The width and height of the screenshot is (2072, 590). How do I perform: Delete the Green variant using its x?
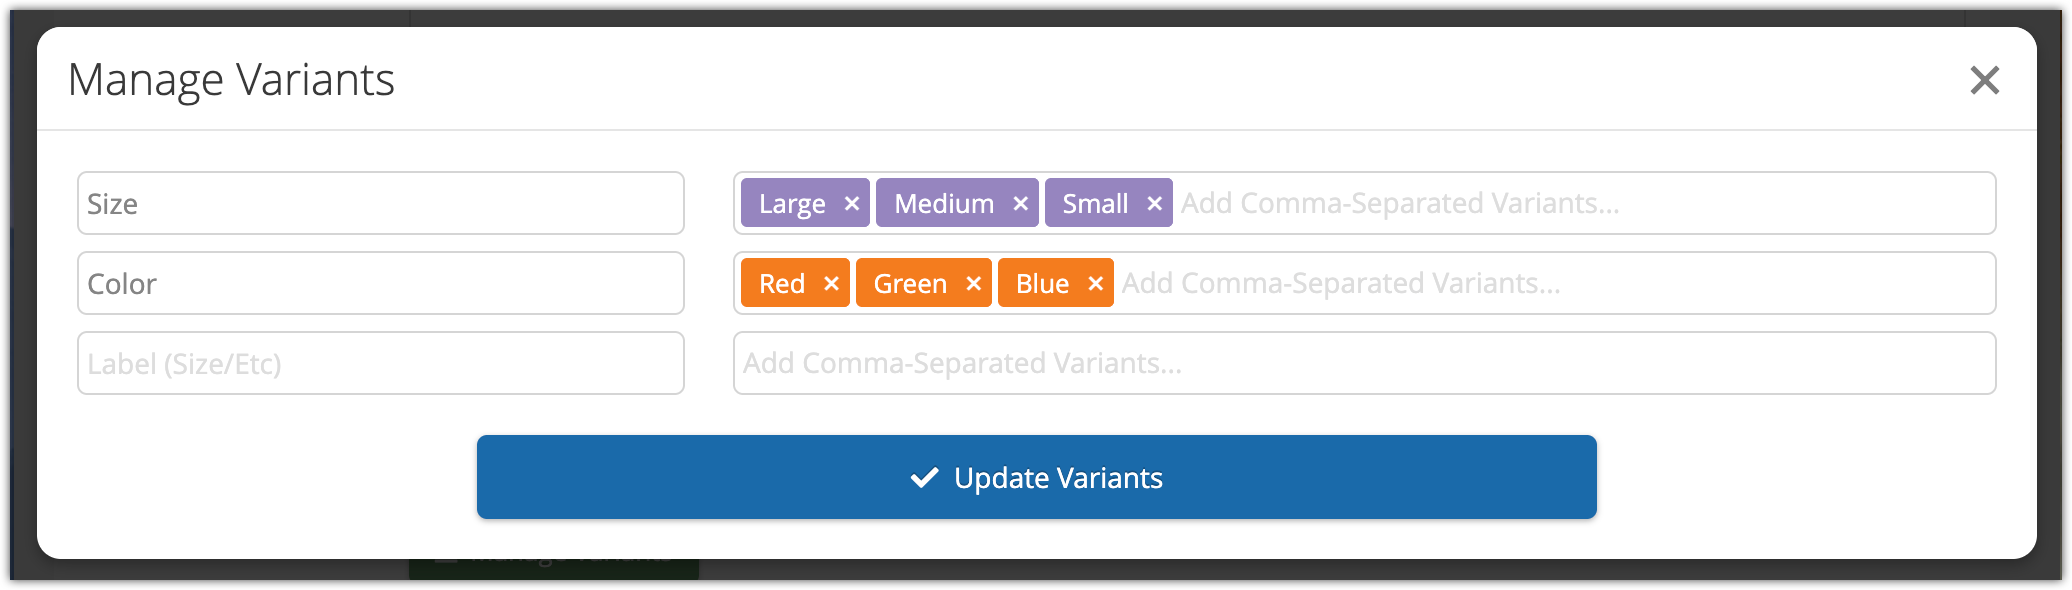pyautogui.click(x=973, y=284)
